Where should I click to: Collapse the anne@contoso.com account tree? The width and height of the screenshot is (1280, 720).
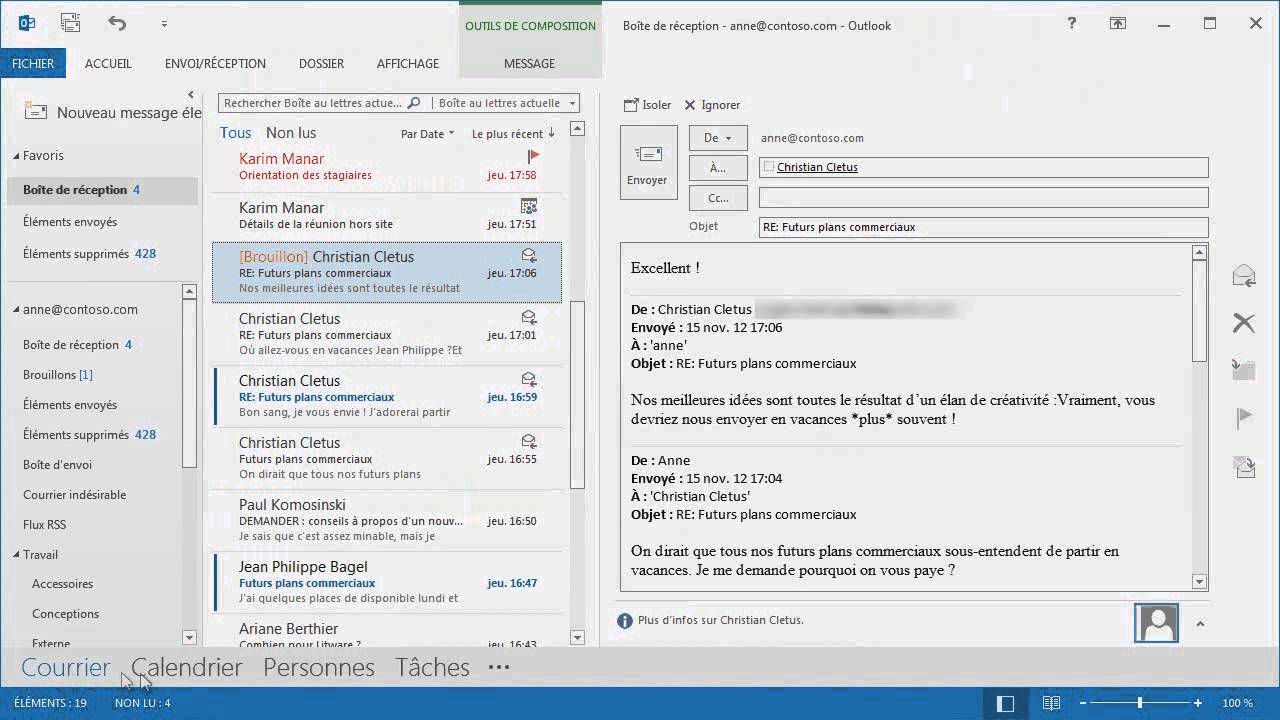(x=17, y=310)
